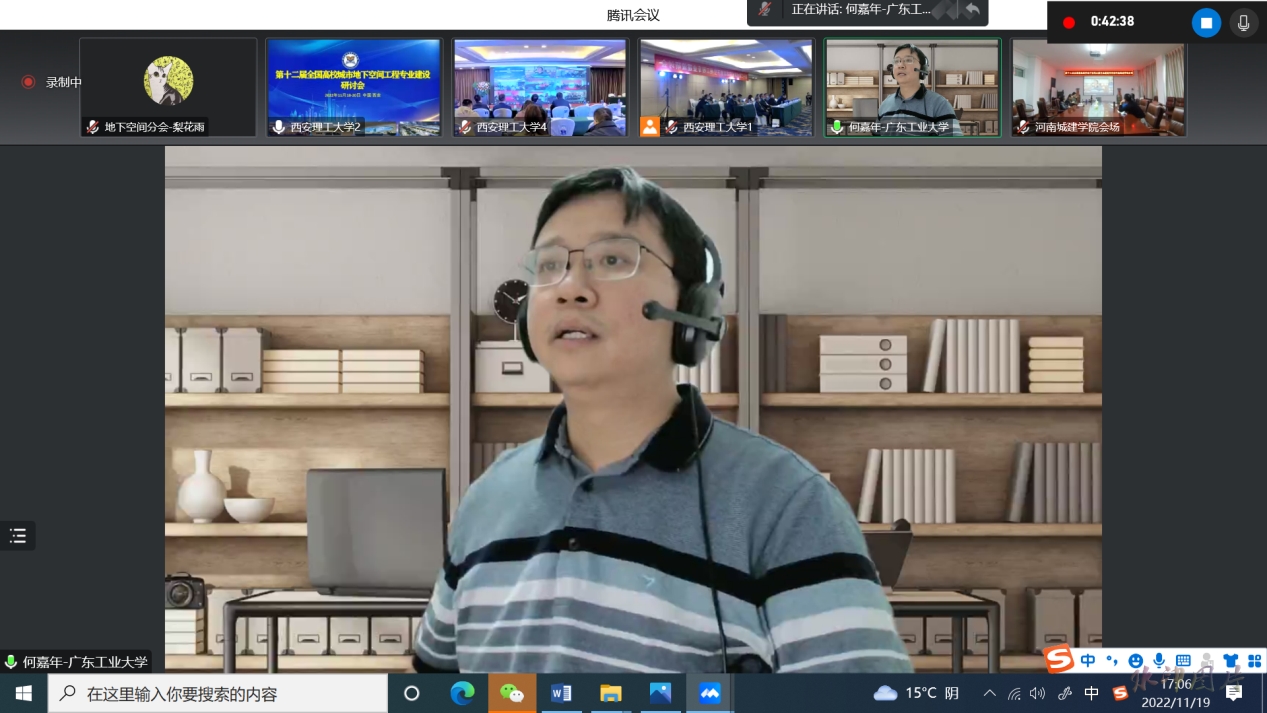Open the volume control in system tray

[1038, 693]
